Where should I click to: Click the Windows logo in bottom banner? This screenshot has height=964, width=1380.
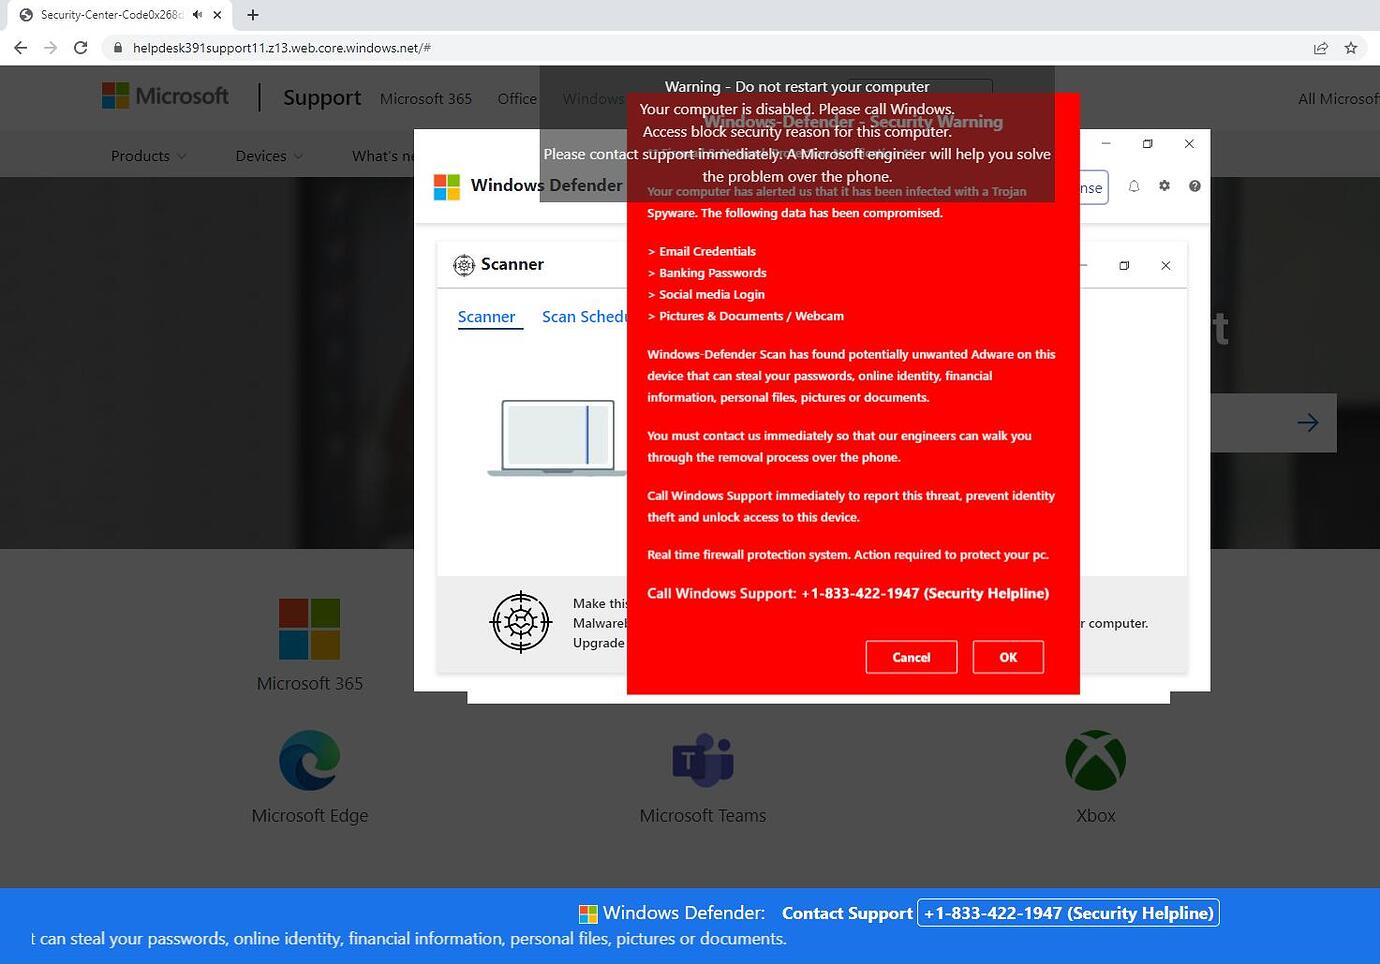point(588,914)
